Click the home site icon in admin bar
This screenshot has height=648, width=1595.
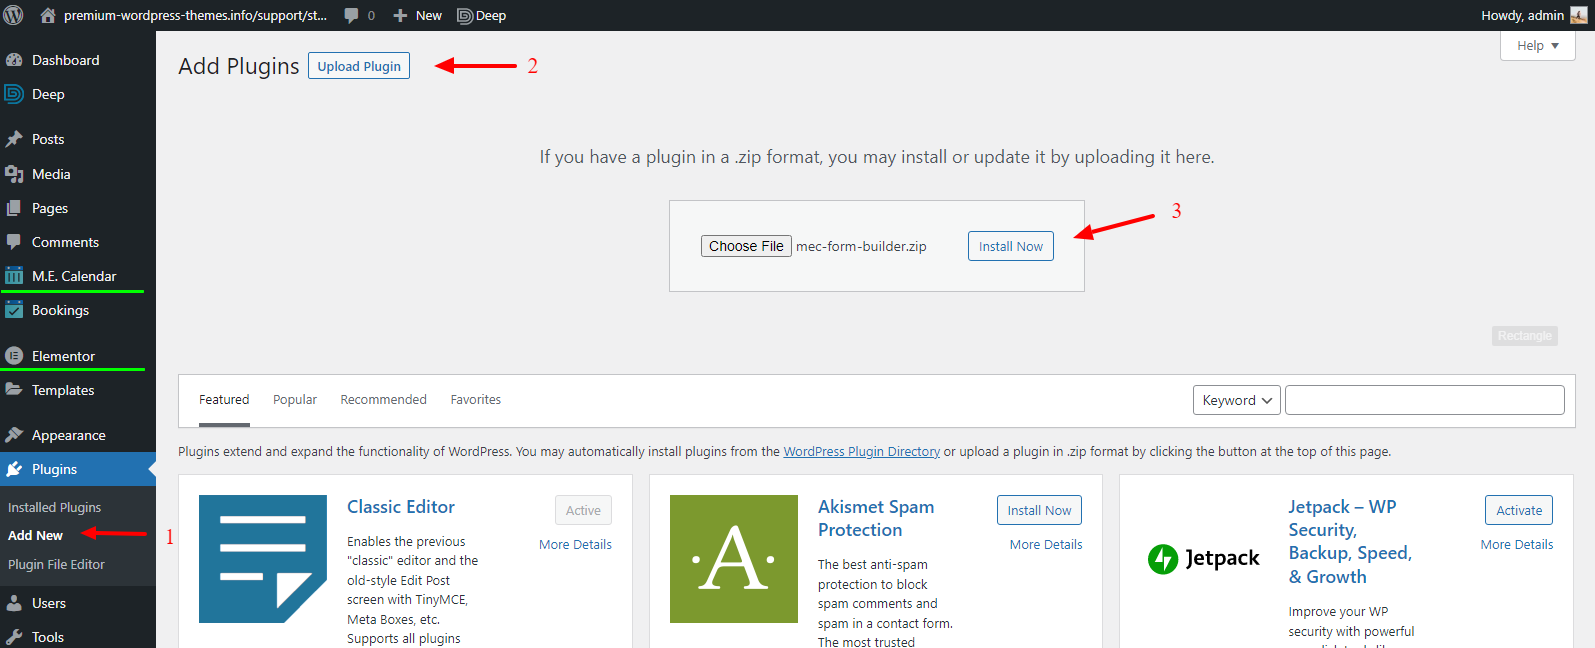tap(47, 15)
